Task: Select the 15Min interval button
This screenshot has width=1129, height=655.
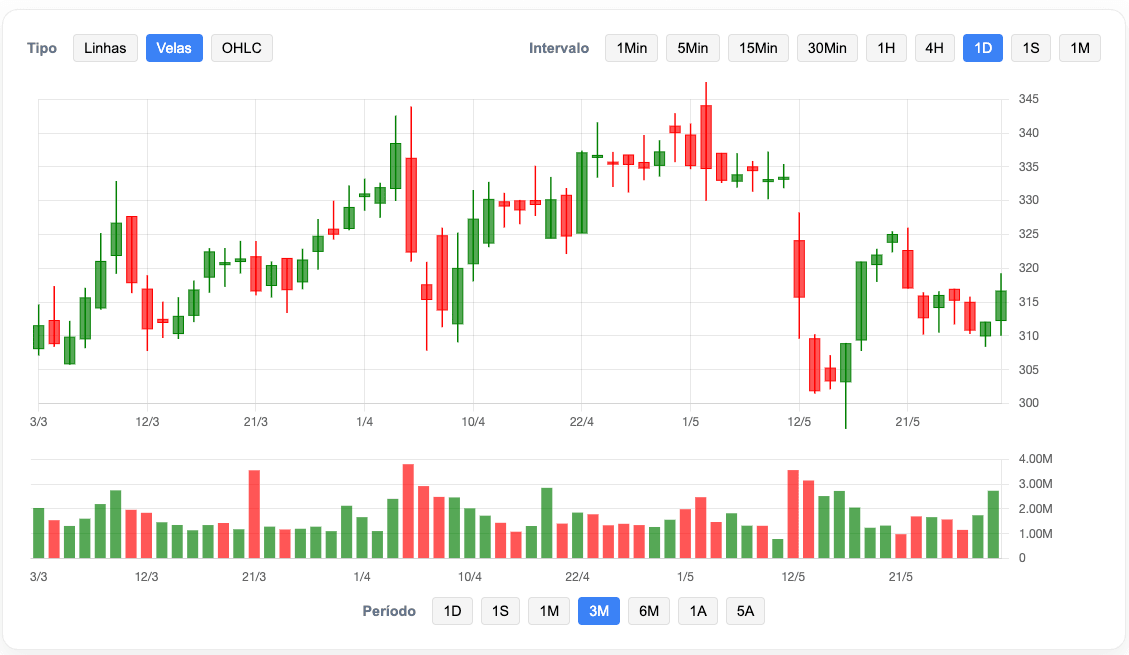Action: tap(758, 48)
